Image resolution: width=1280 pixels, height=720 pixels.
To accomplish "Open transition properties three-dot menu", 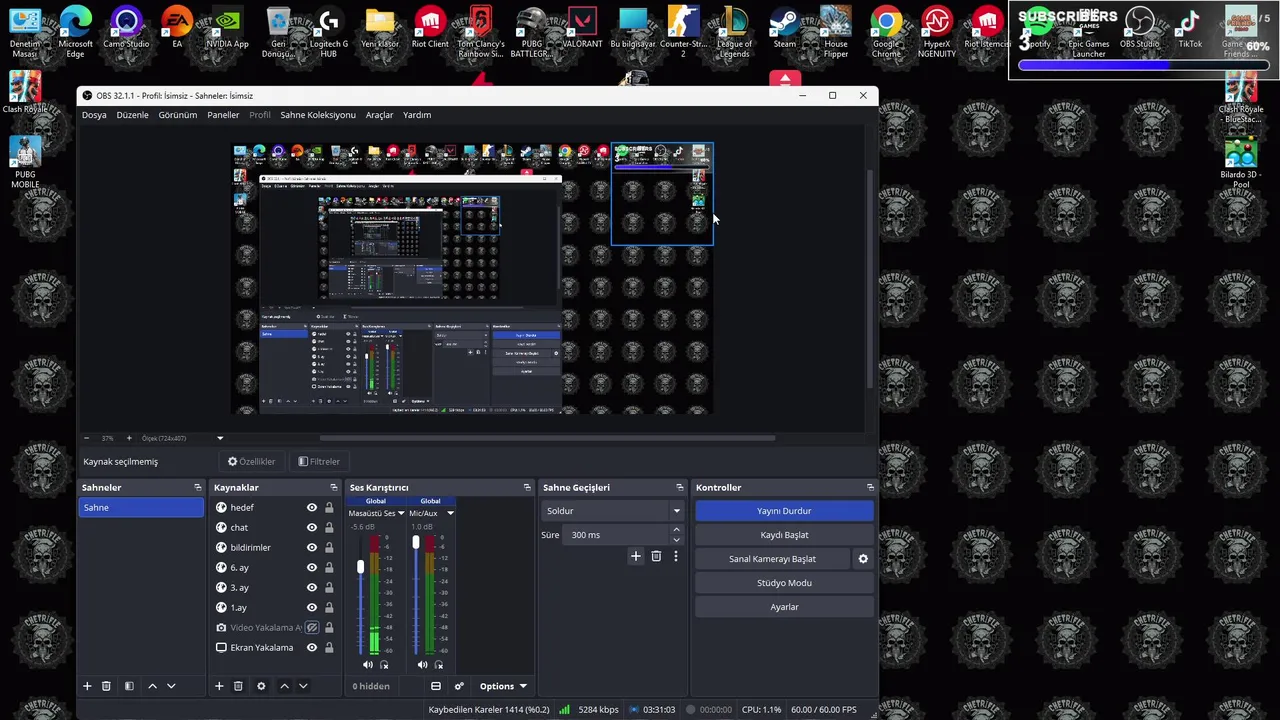I will tap(676, 556).
